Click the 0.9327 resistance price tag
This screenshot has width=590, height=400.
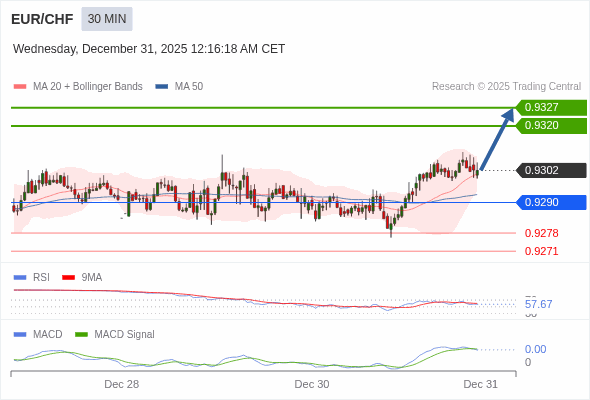click(551, 108)
